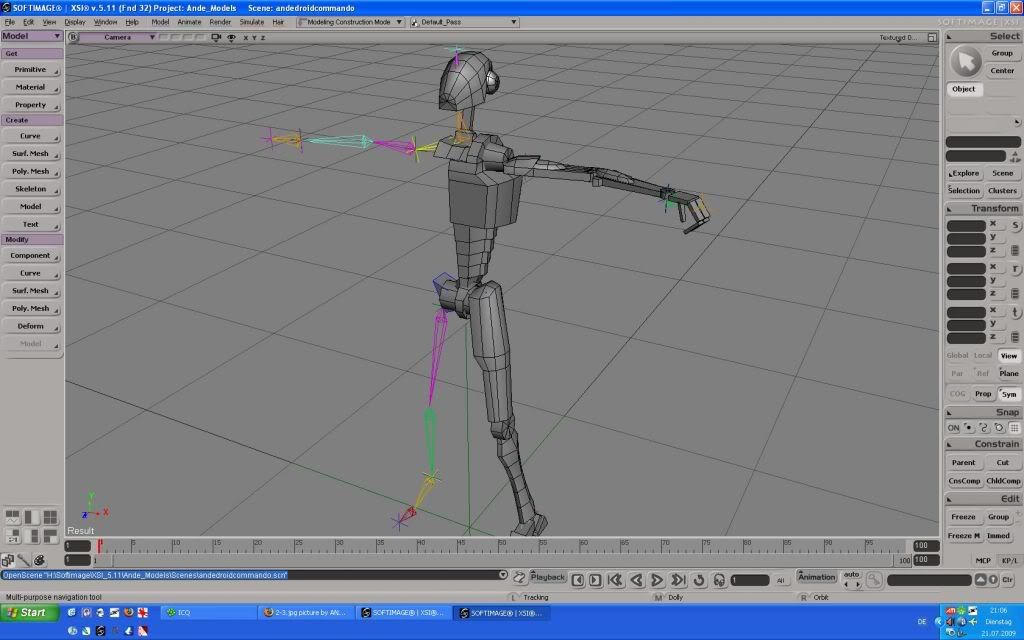This screenshot has width=1024, height=640.
Task: Enable View transform mode
Action: (x=1009, y=356)
